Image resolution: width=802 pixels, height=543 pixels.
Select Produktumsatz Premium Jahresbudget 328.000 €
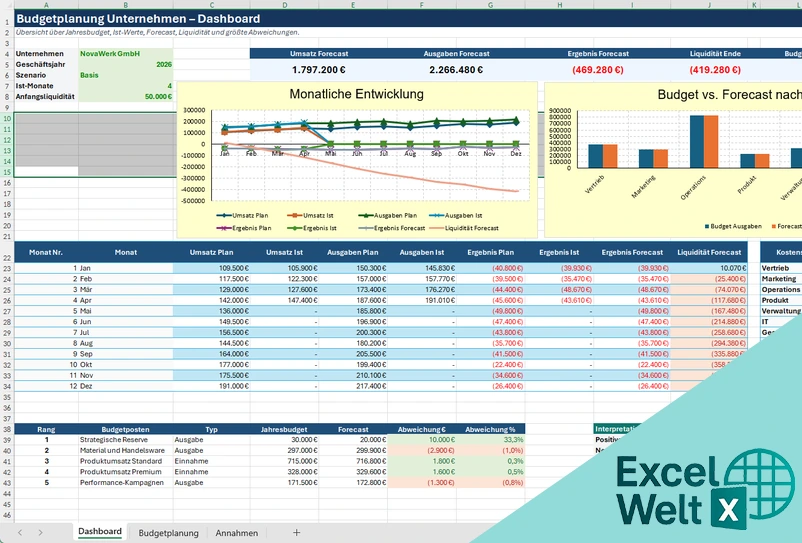tap(284, 472)
